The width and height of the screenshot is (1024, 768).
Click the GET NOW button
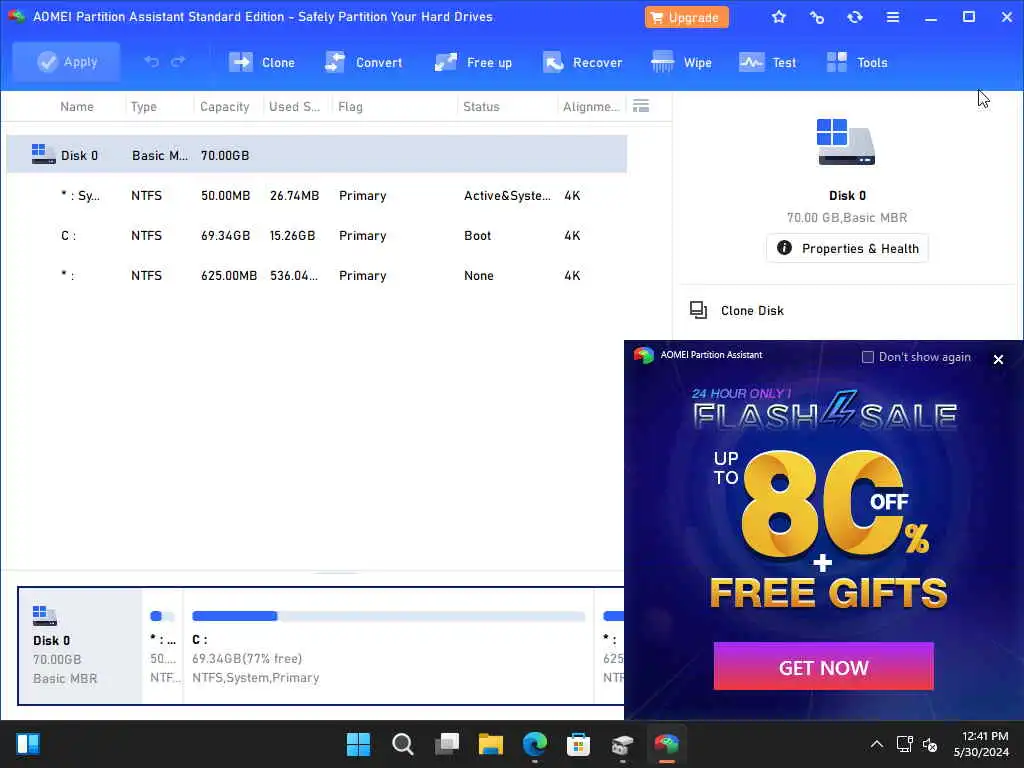click(824, 667)
